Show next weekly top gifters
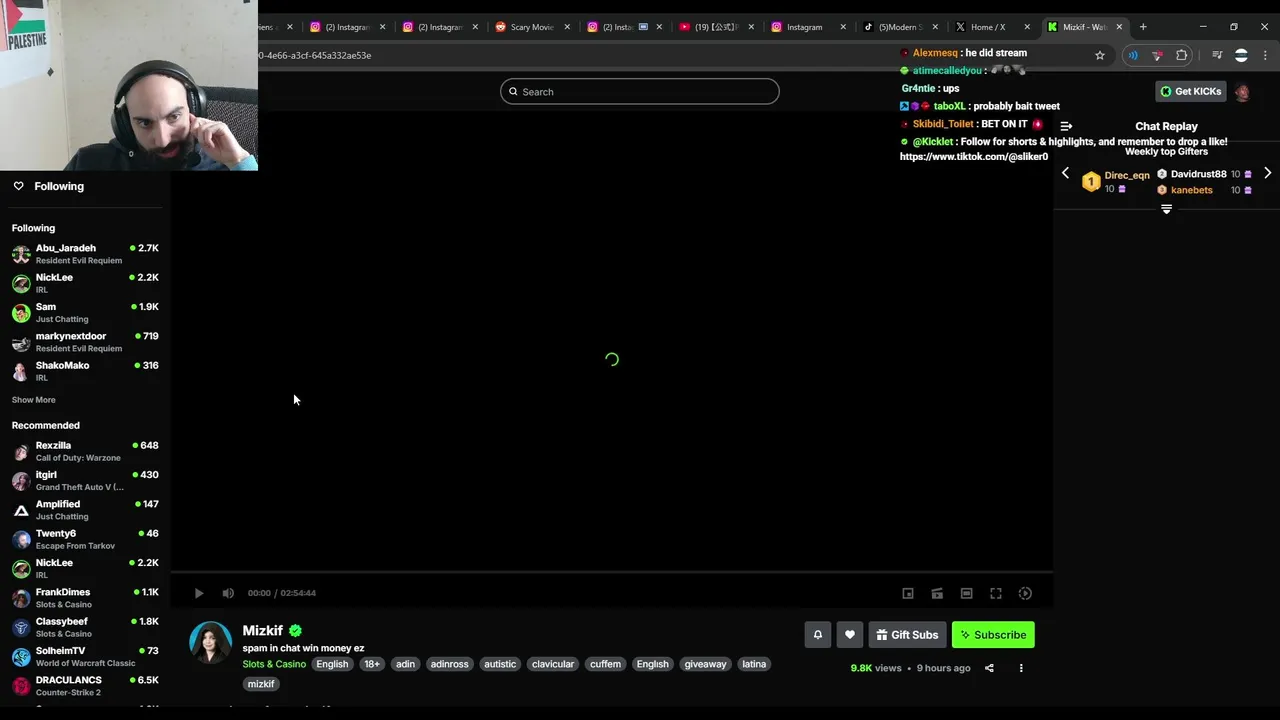Image resolution: width=1280 pixels, height=720 pixels. tap(1267, 173)
